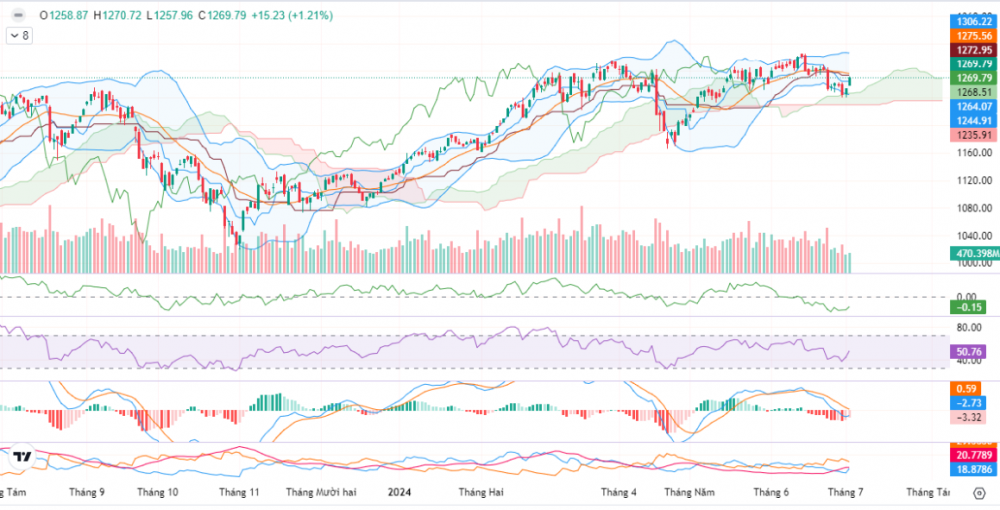Screen dimensions: 1000x510
Task: Click the TradingView logo on the chart
Action: pos(22,457)
